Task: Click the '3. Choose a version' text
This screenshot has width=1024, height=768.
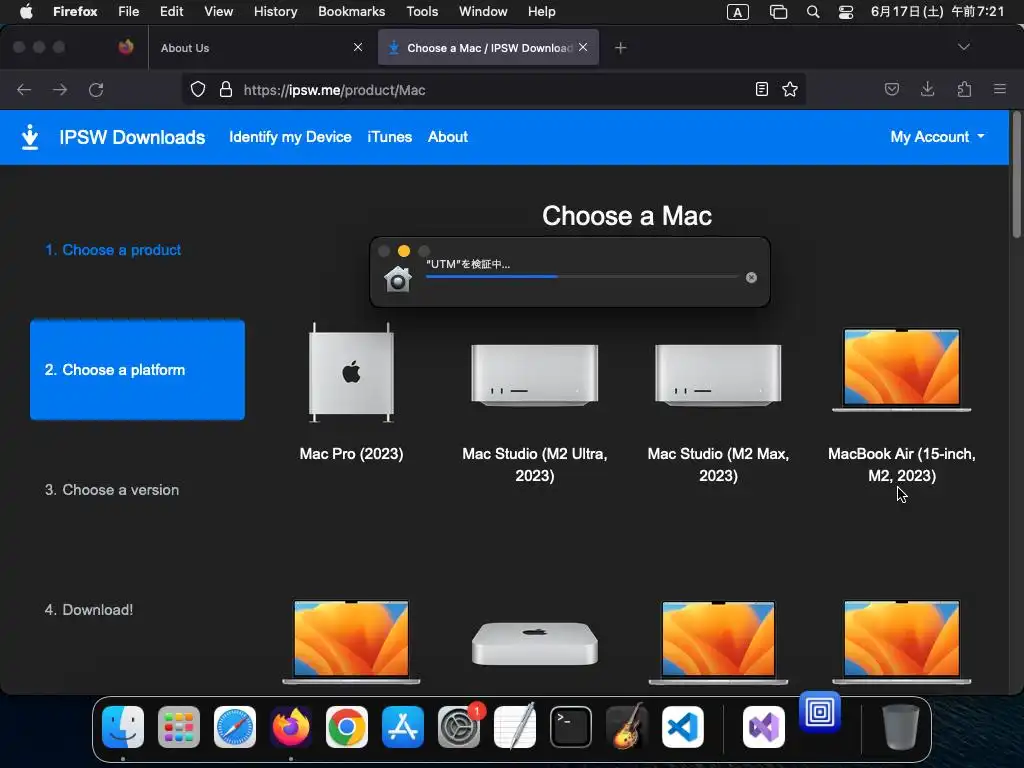Action: click(x=112, y=490)
